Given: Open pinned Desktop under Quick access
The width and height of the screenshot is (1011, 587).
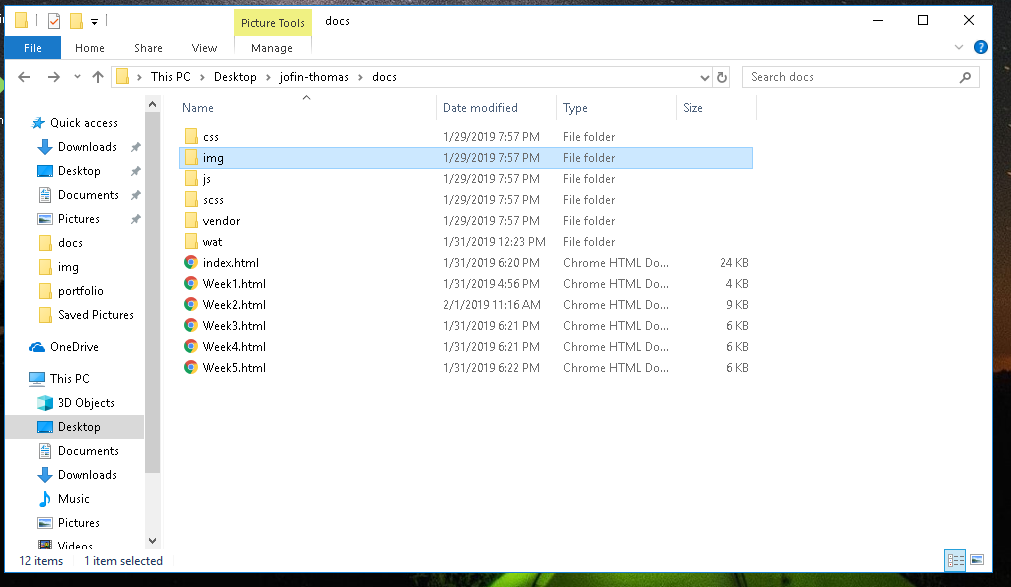Looking at the screenshot, I should [79, 171].
